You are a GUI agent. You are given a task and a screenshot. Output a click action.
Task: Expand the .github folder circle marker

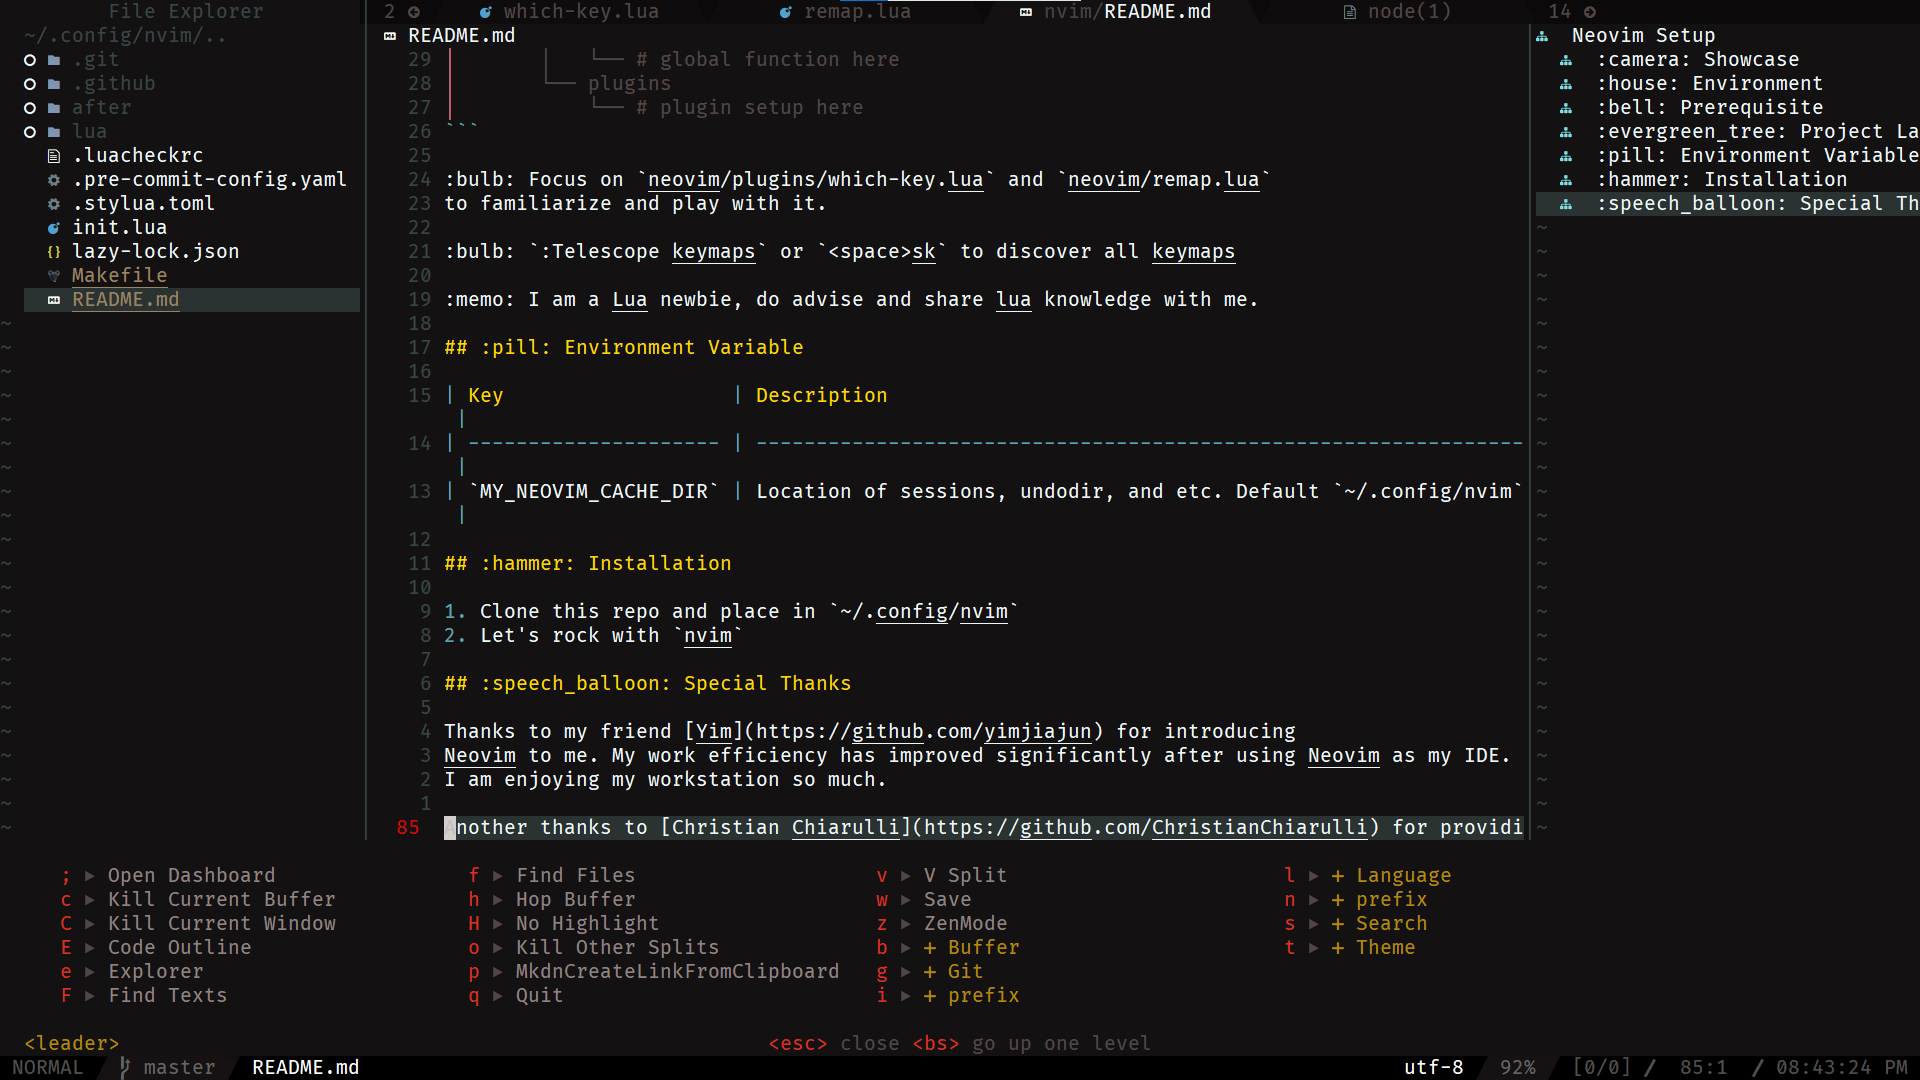click(30, 84)
